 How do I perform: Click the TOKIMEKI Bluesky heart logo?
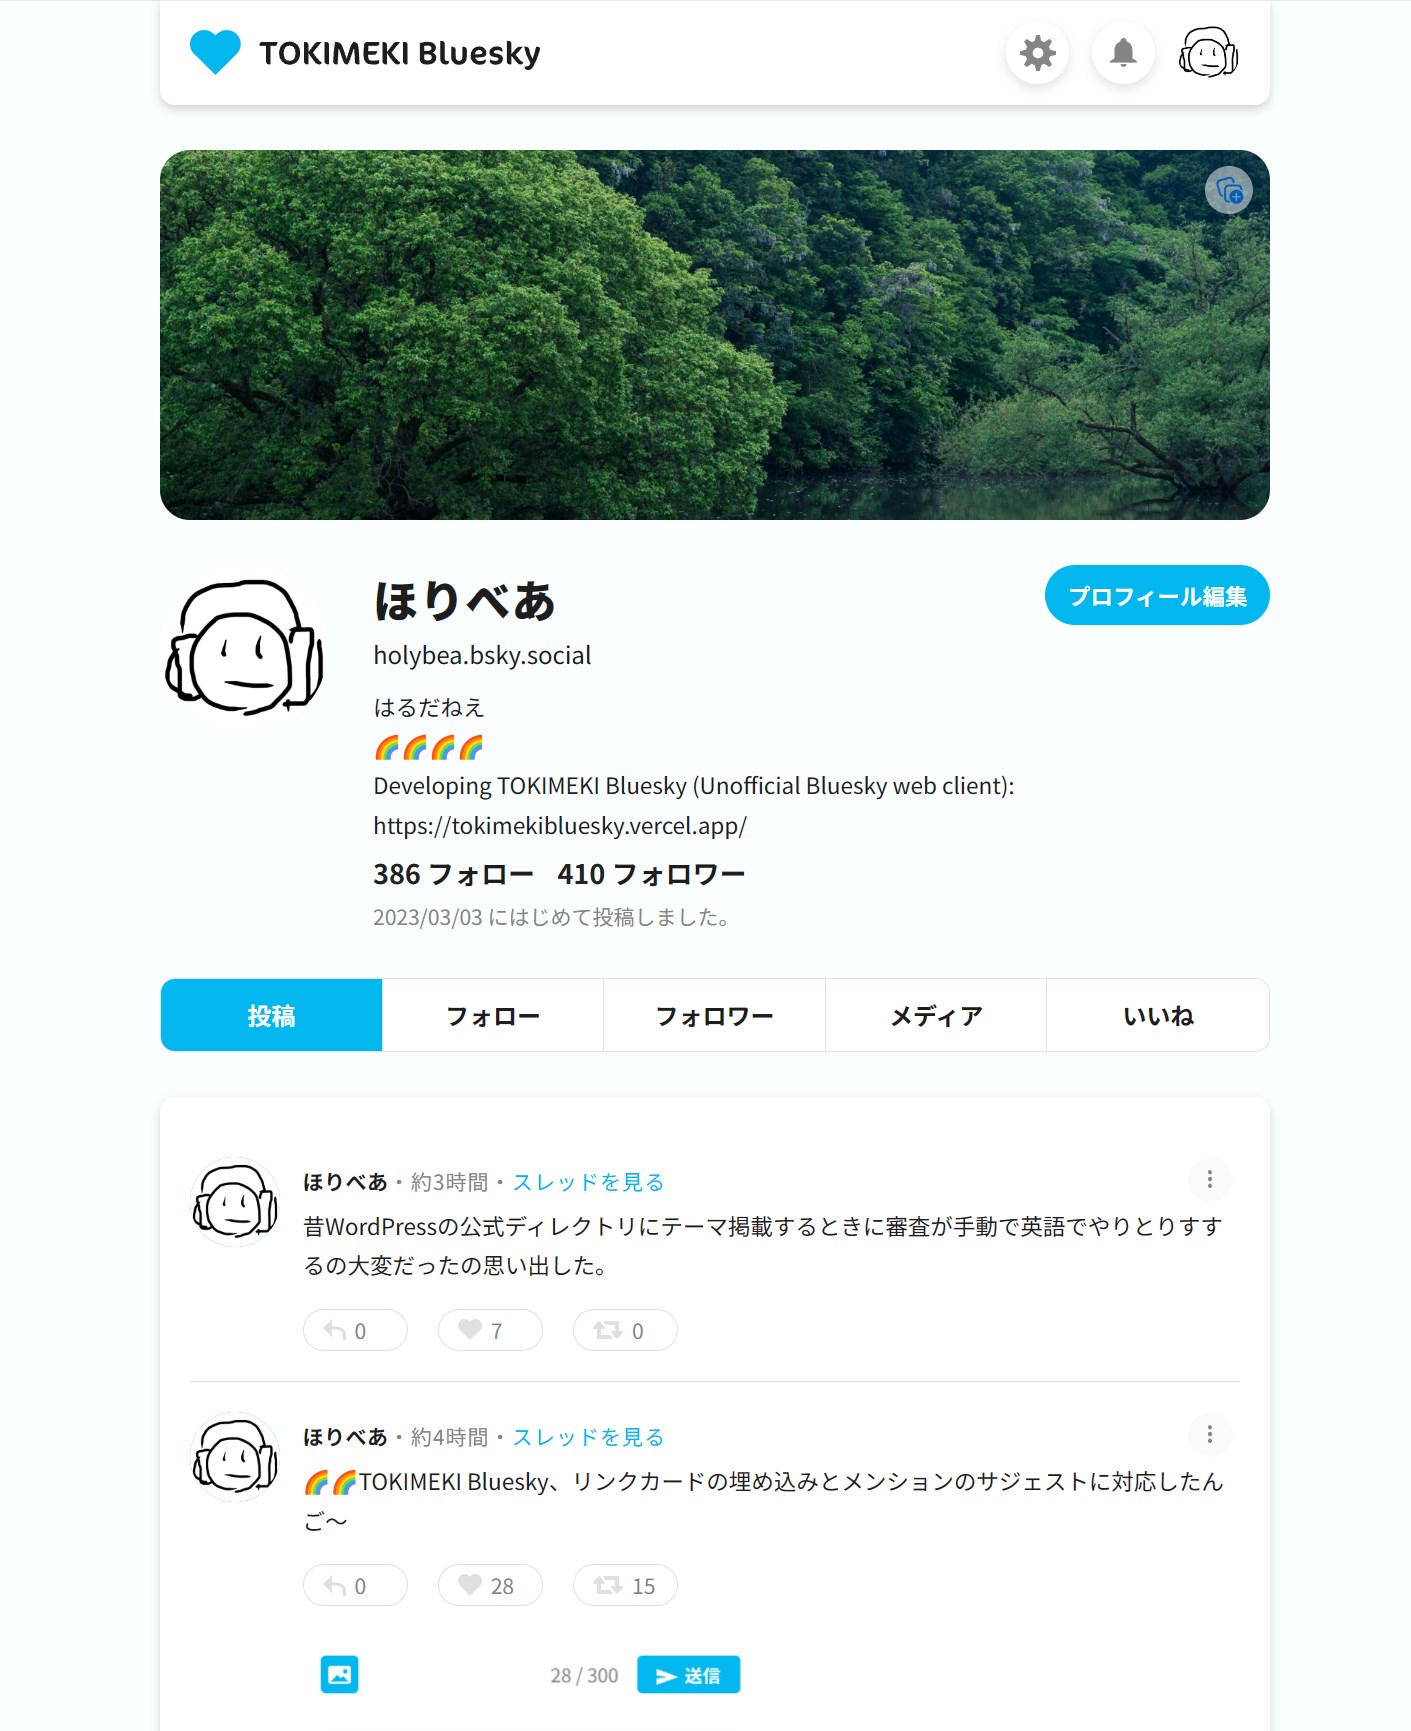coord(215,52)
